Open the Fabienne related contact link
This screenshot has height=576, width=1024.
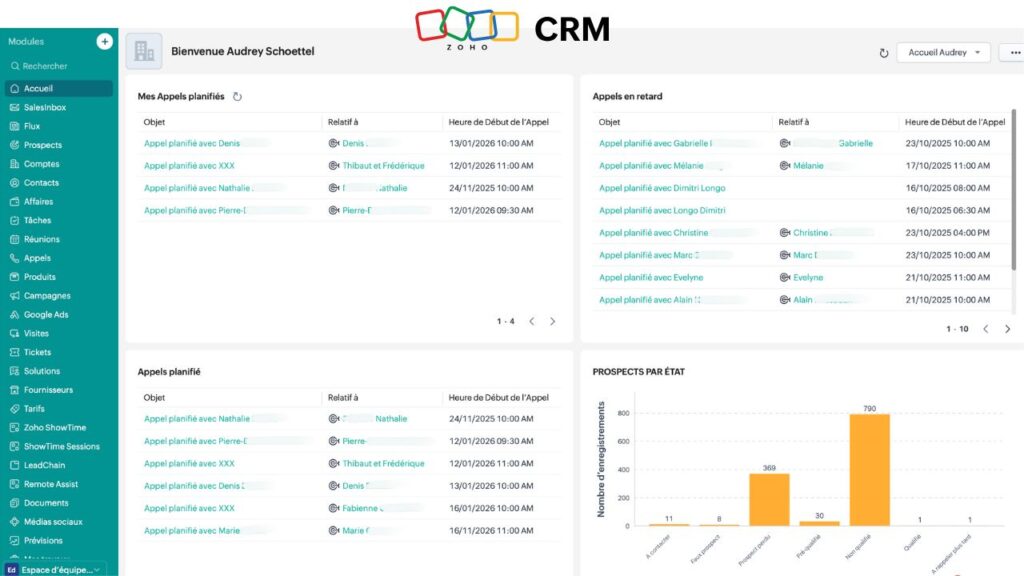[360, 508]
